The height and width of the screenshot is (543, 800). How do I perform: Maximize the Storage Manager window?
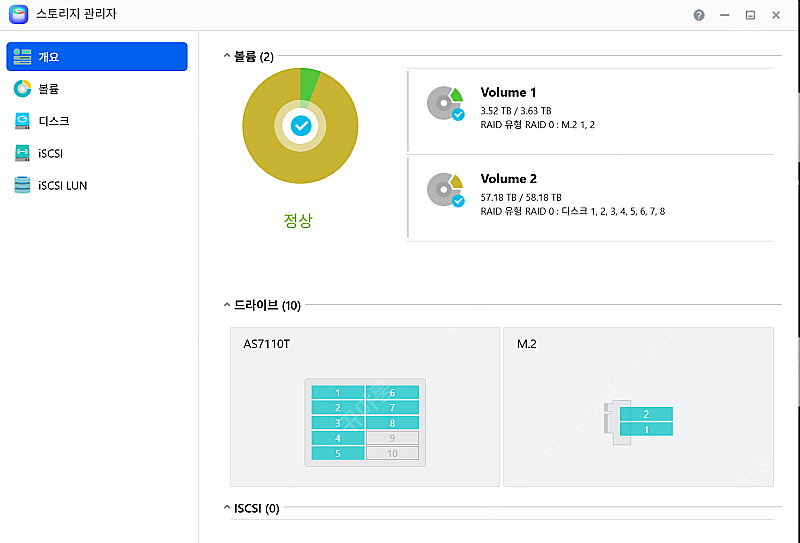tap(750, 15)
